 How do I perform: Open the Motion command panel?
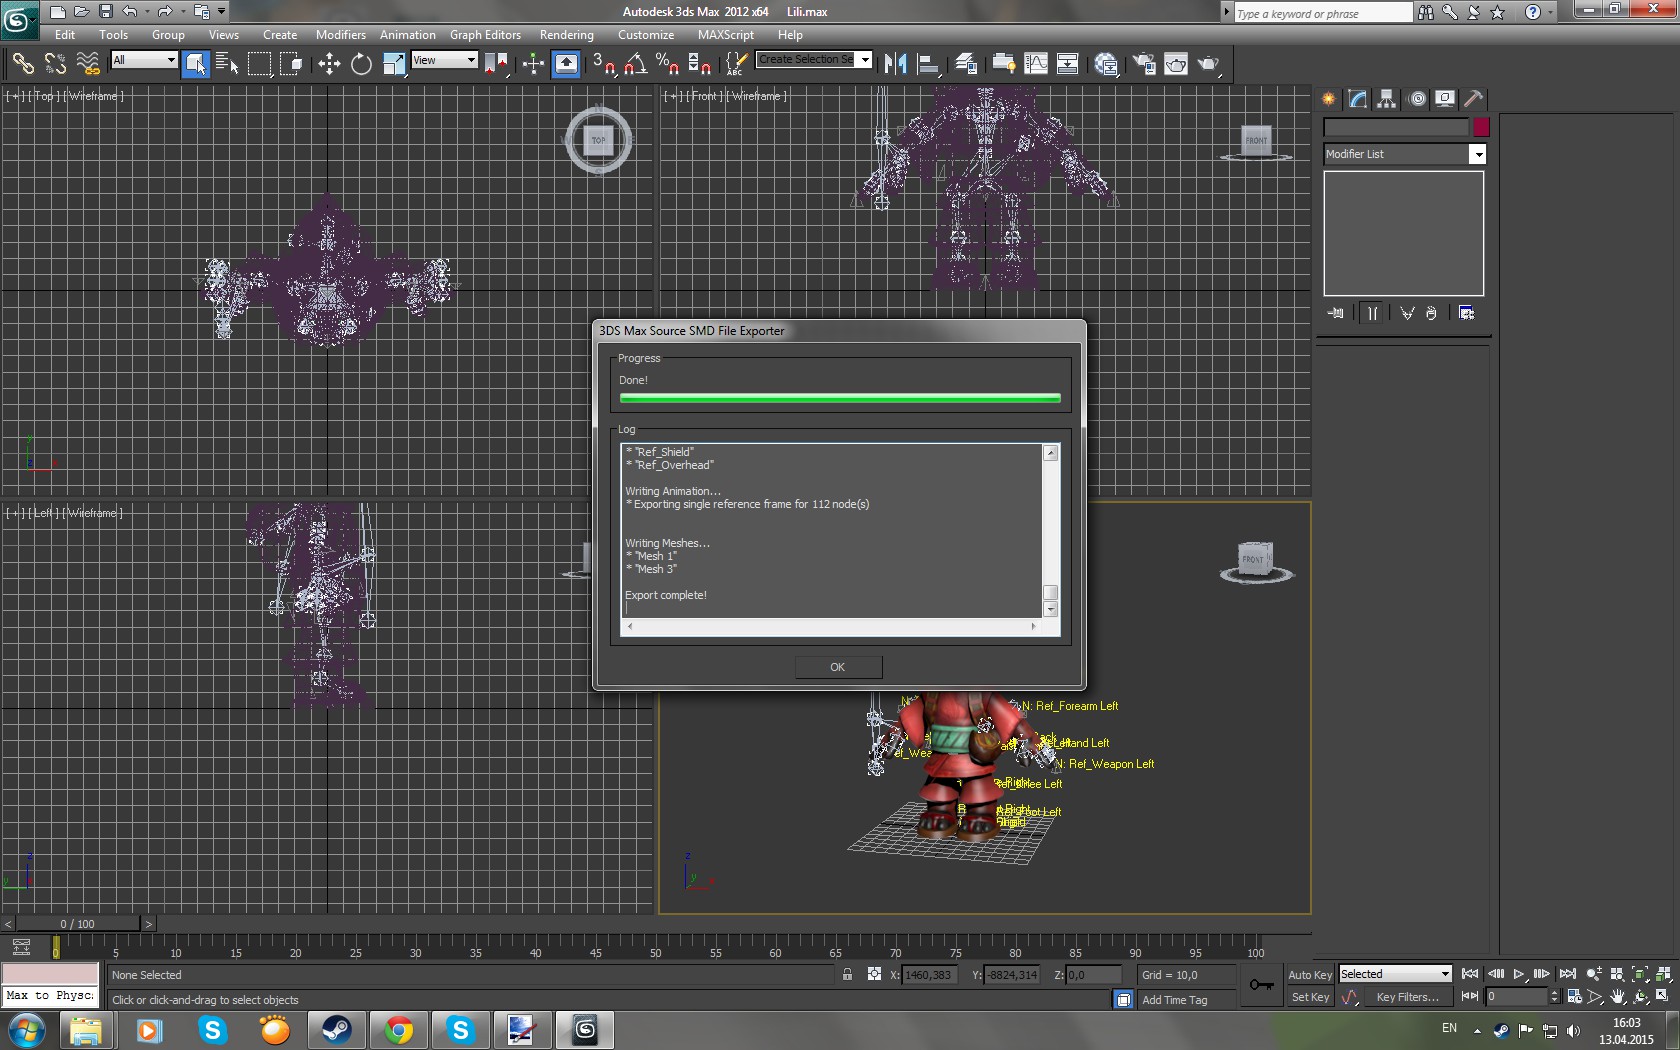coord(1417,99)
